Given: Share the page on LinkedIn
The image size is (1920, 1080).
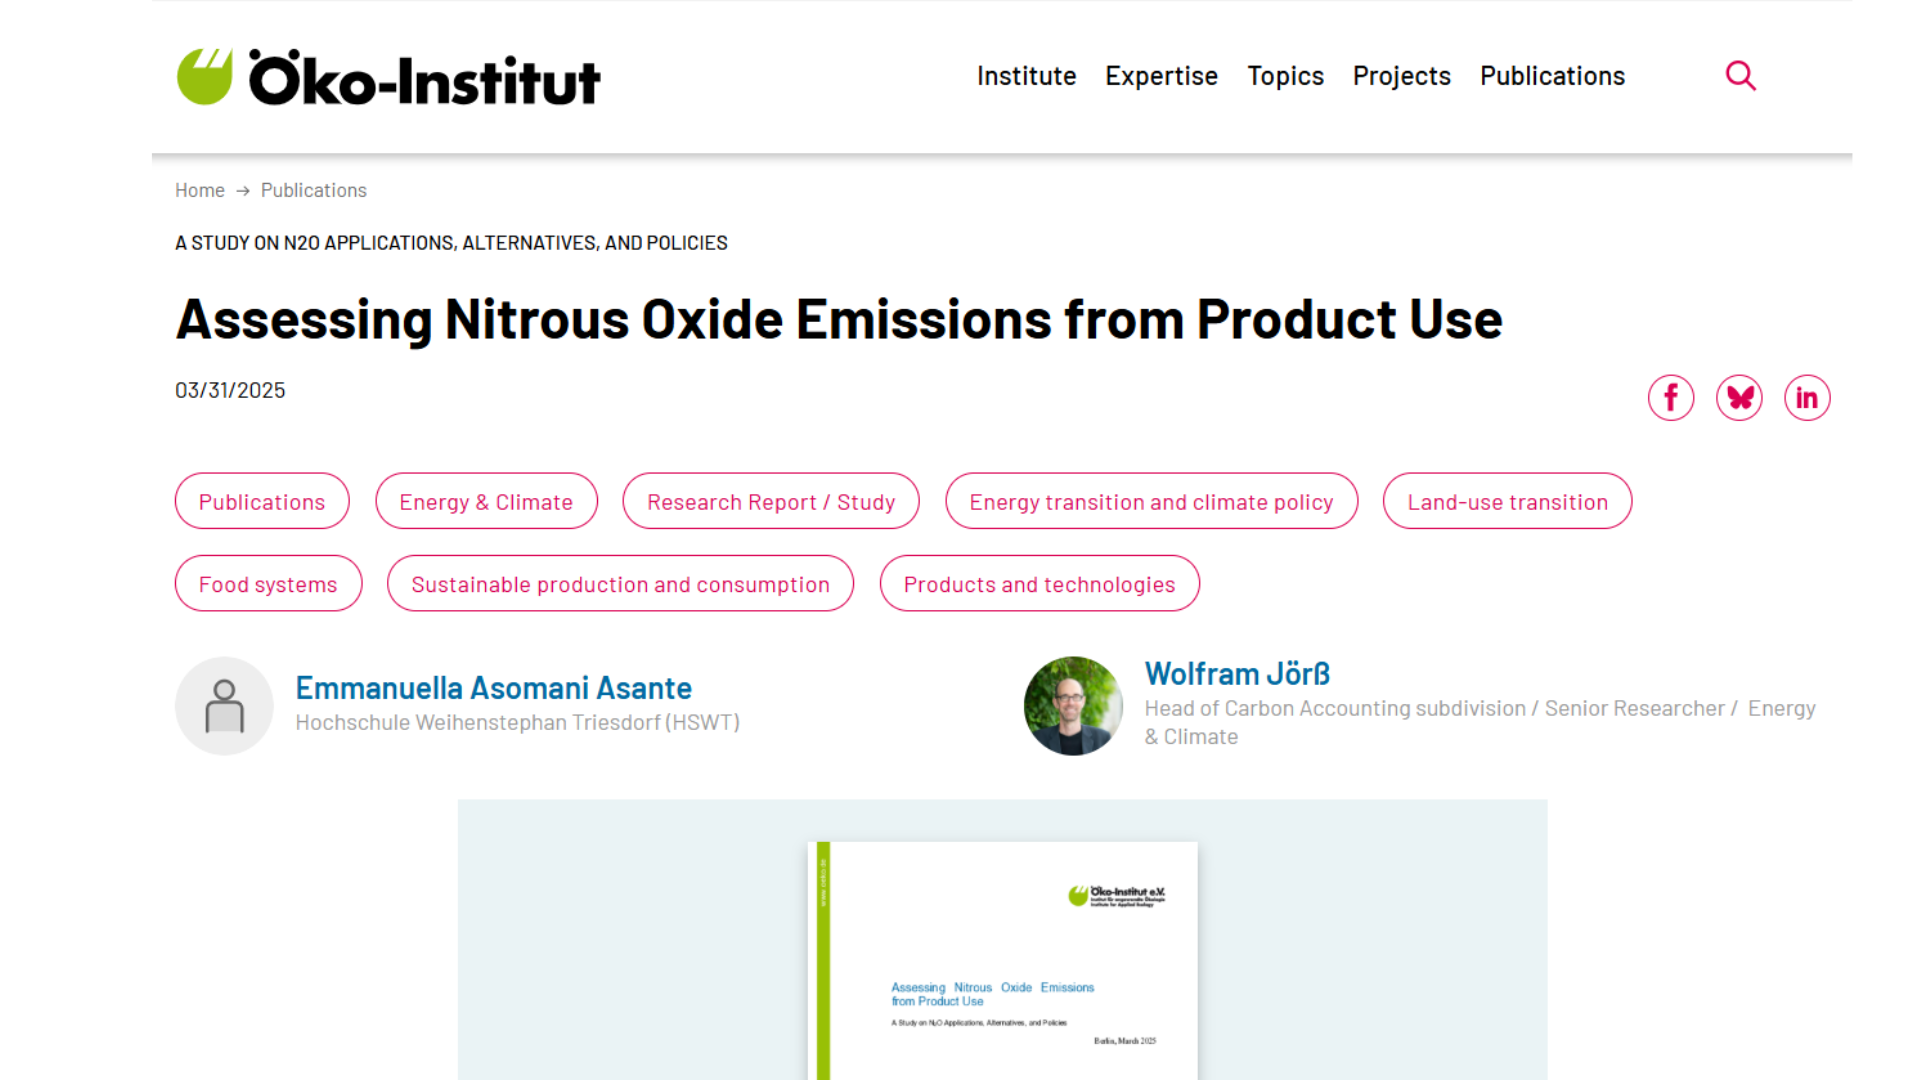Looking at the screenshot, I should 1807,398.
